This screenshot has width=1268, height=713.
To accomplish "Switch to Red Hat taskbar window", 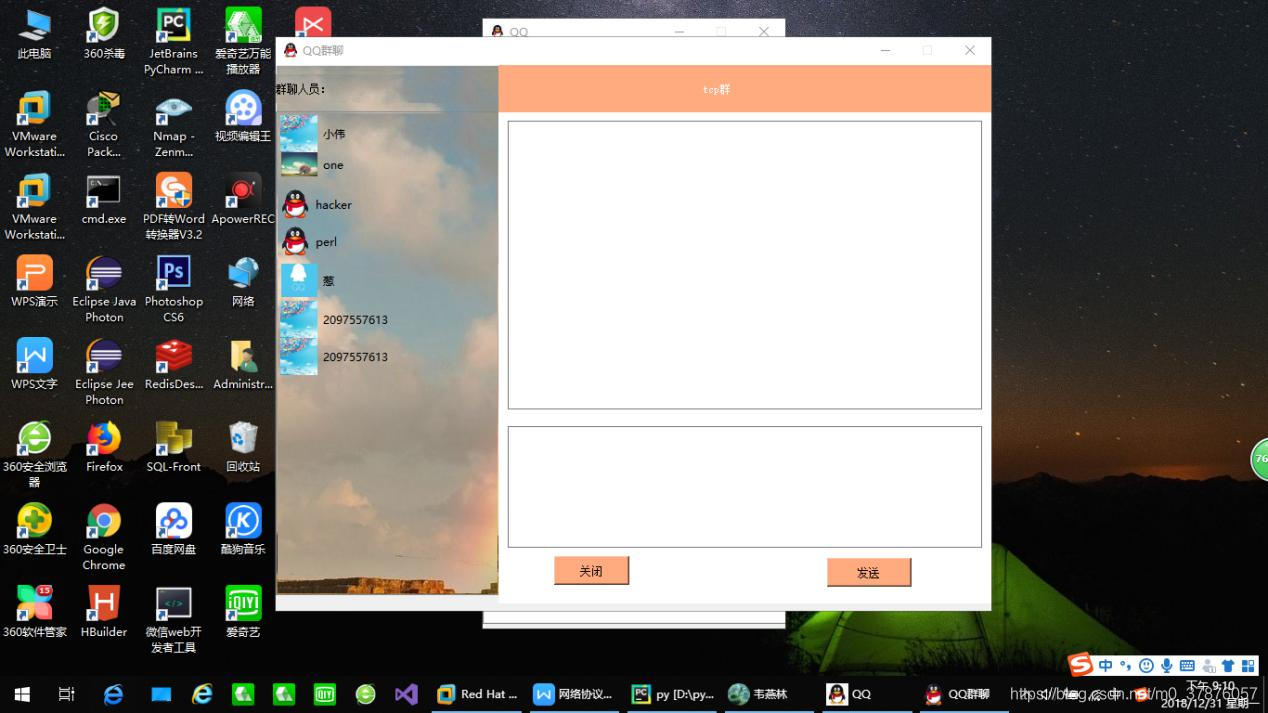I will click(x=477, y=693).
